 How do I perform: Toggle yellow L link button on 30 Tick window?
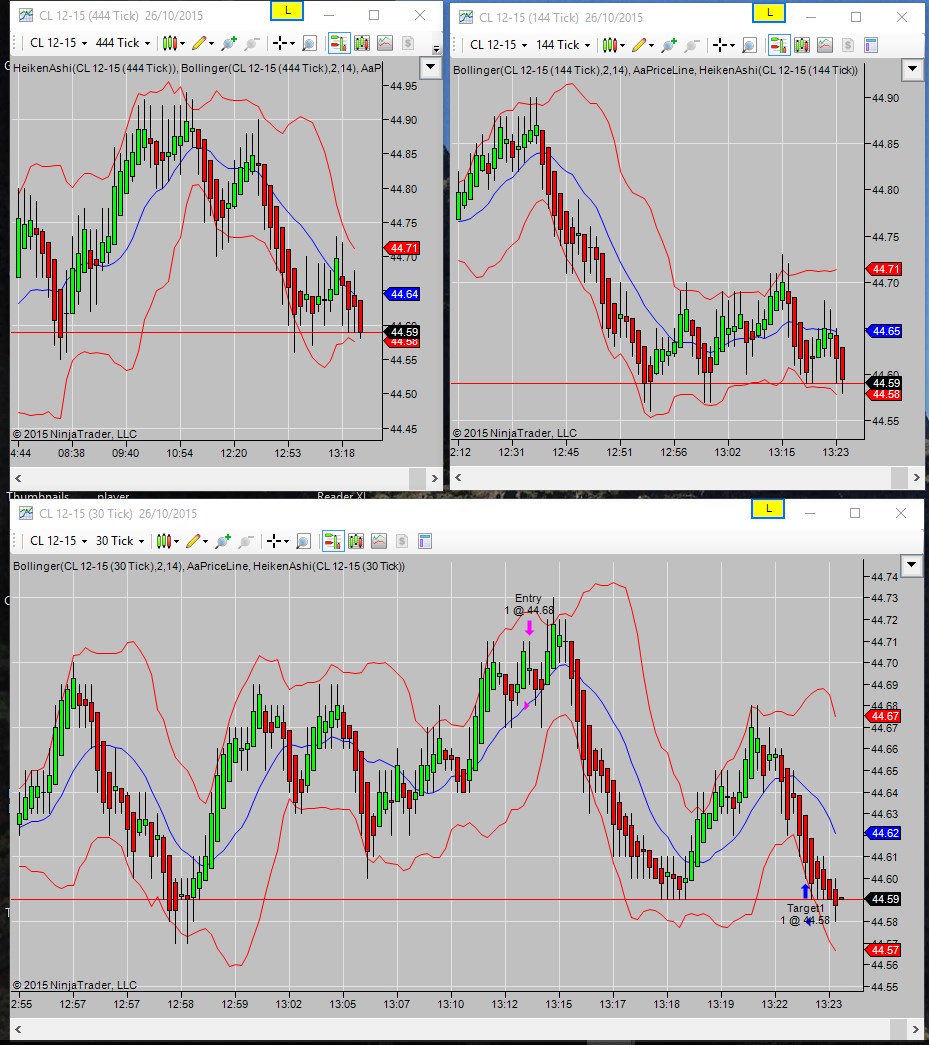pyautogui.click(x=768, y=509)
